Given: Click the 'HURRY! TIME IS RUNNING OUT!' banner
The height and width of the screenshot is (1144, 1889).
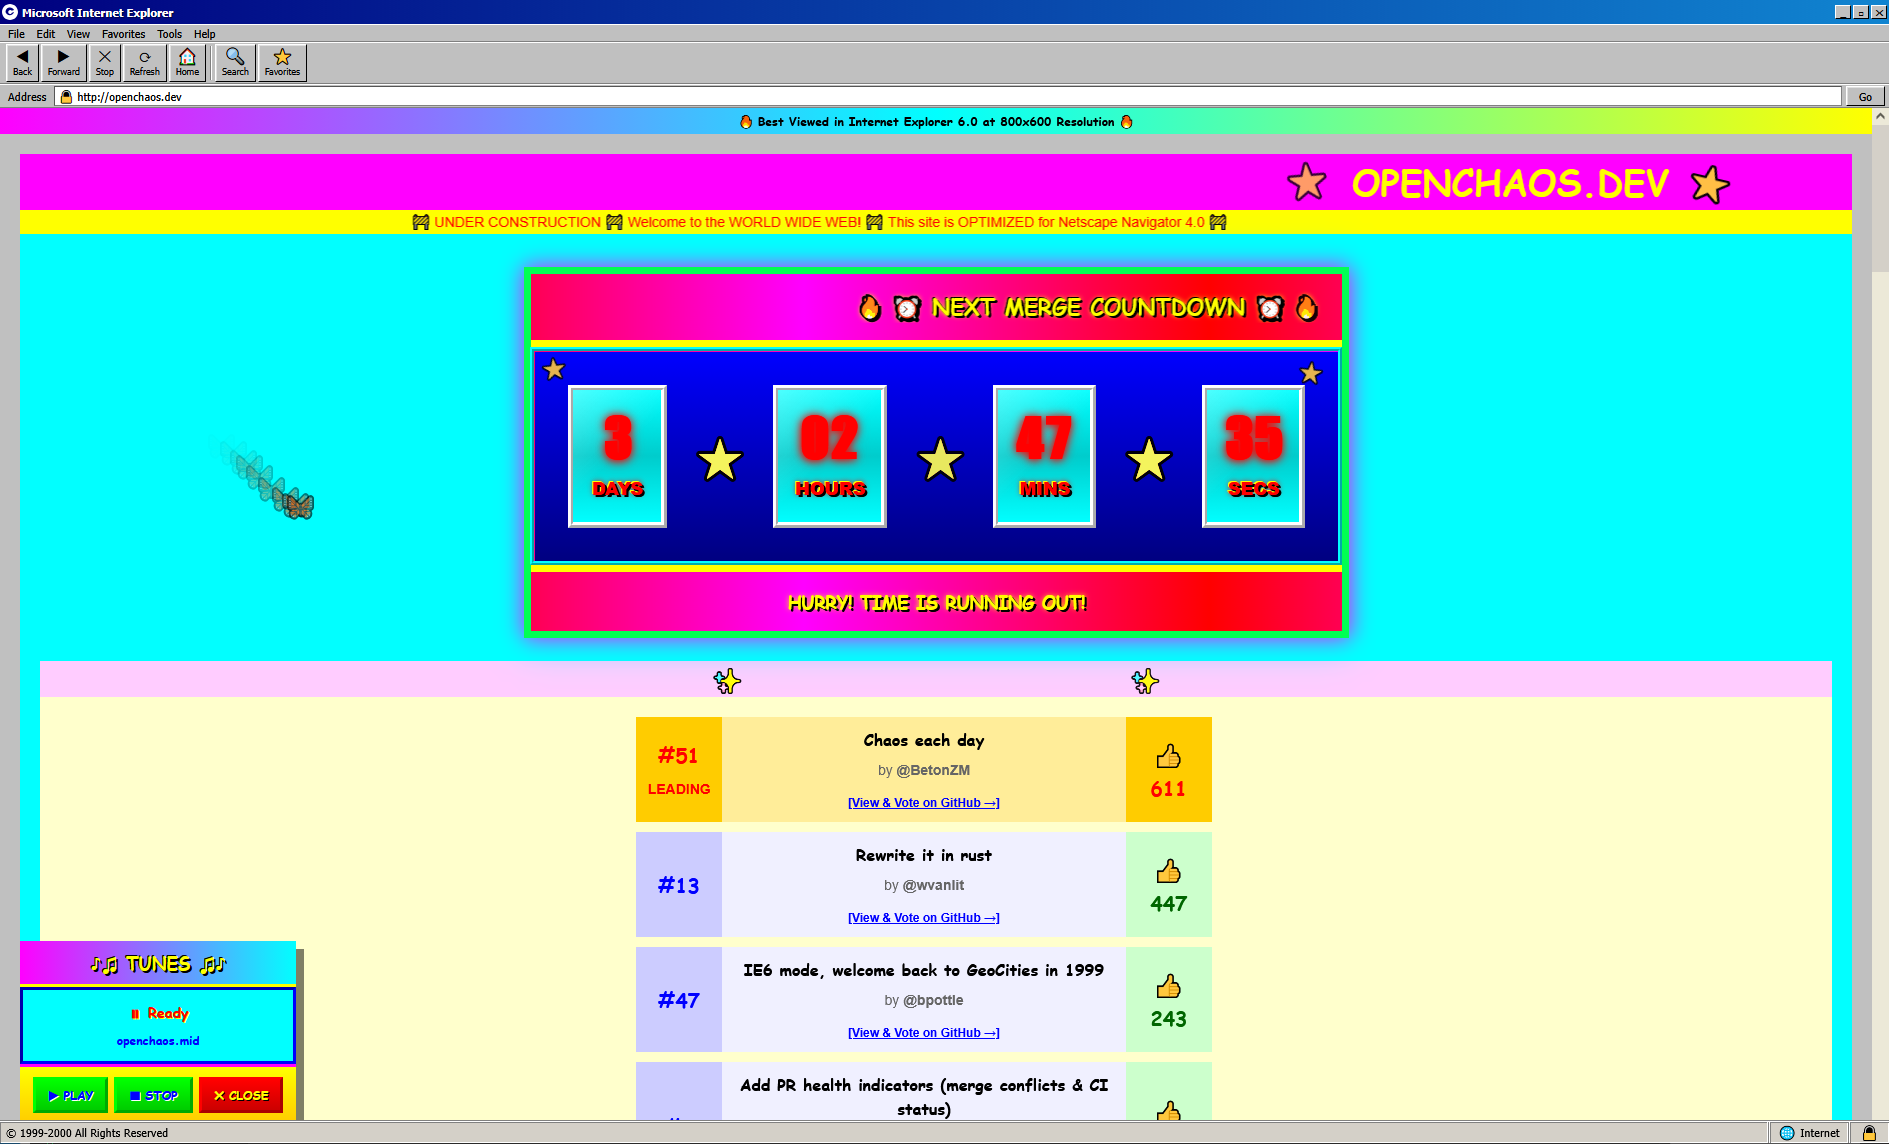Looking at the screenshot, I should (x=937, y=603).
